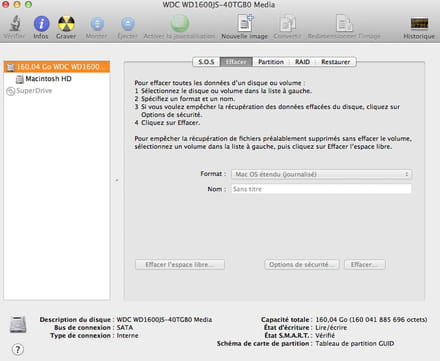Go to the Restaurer tab
The height and width of the screenshot is (361, 440).
pyautogui.click(x=335, y=62)
